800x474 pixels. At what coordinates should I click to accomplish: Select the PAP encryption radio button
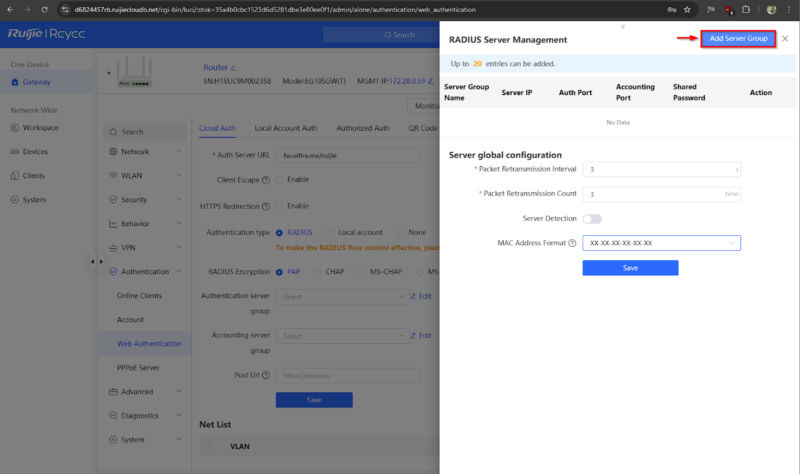[x=280, y=271]
